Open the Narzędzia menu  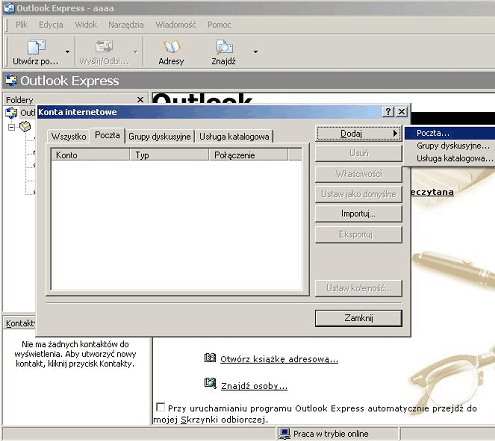coord(126,25)
